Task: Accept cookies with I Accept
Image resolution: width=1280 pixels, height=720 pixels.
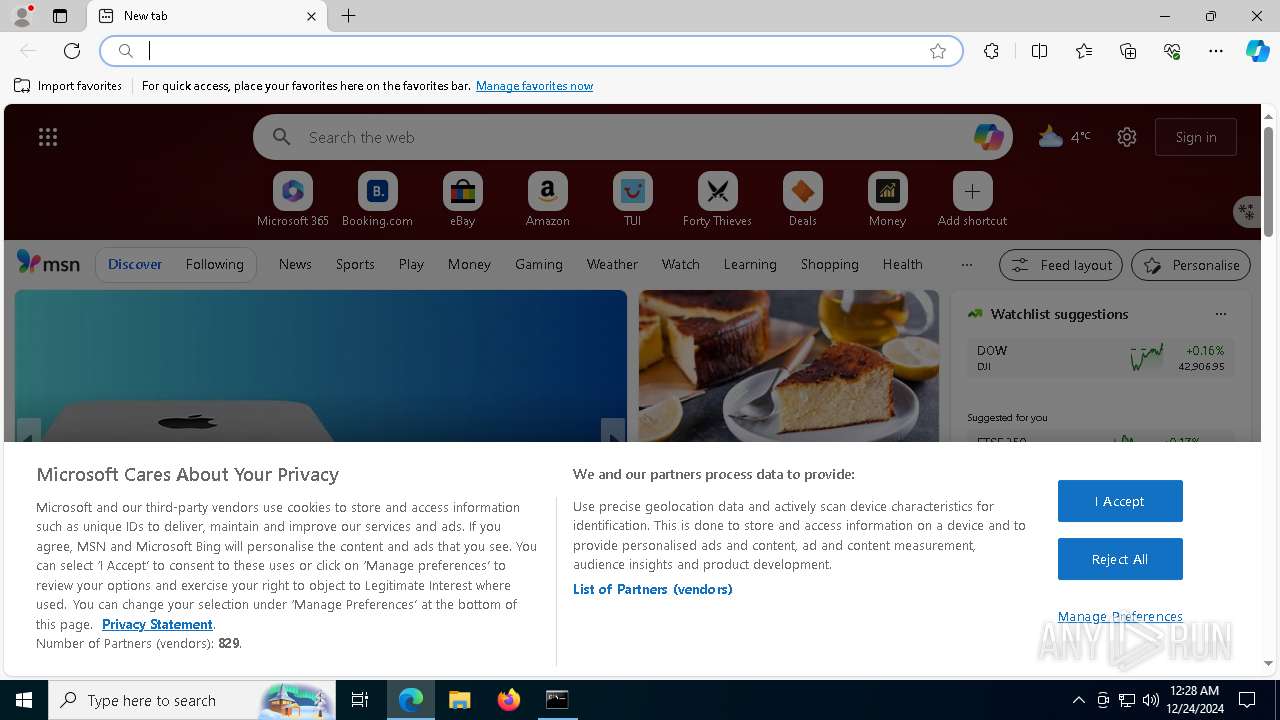Action: (1120, 501)
